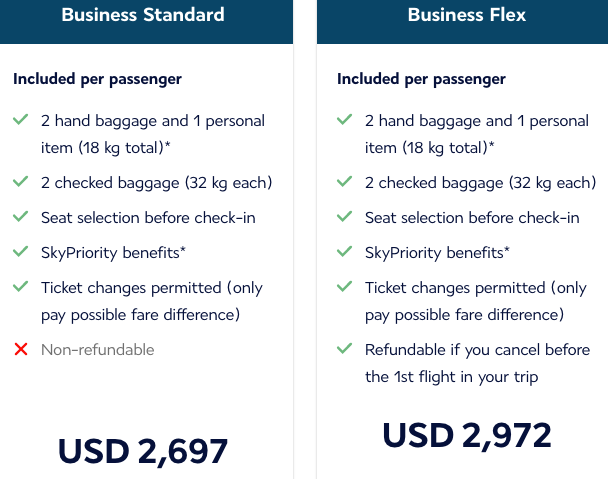Click Business Standard ticket changes permitted text
The image size is (608, 479).
point(152,301)
